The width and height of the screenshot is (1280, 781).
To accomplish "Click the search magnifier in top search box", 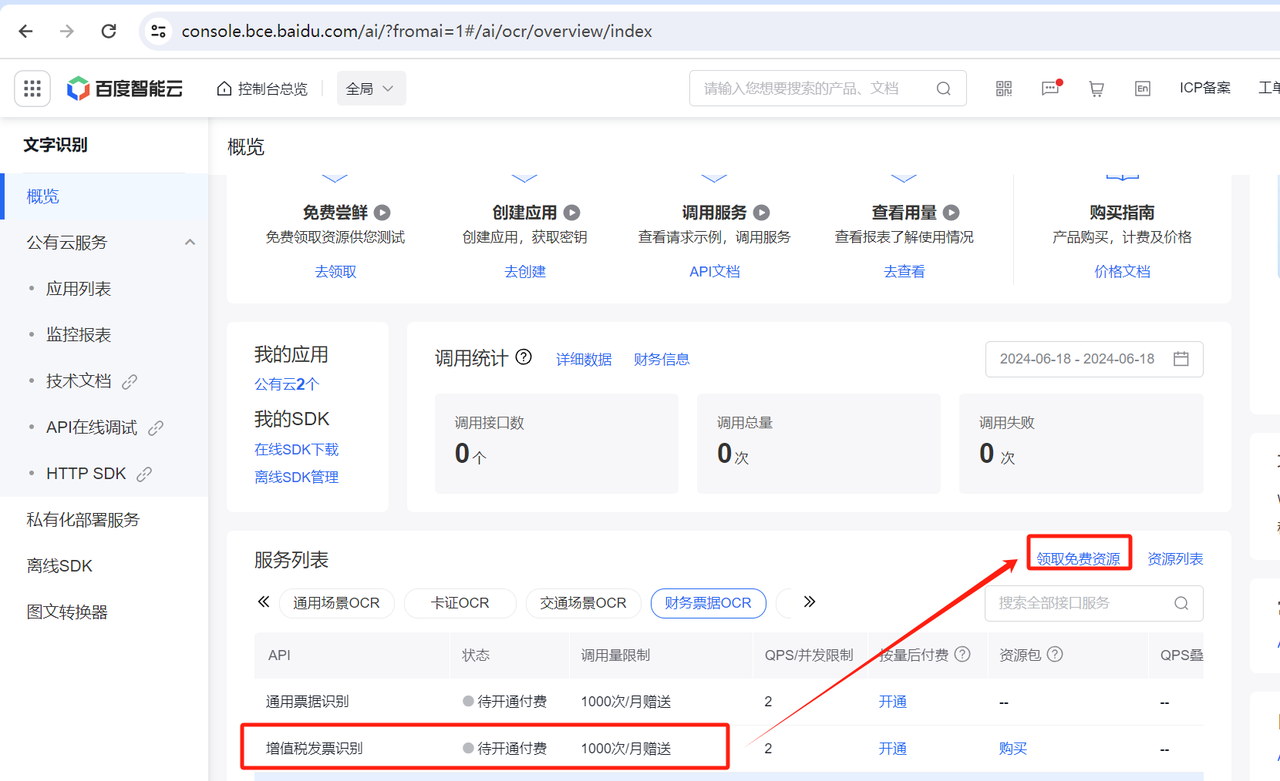I will (x=943, y=89).
